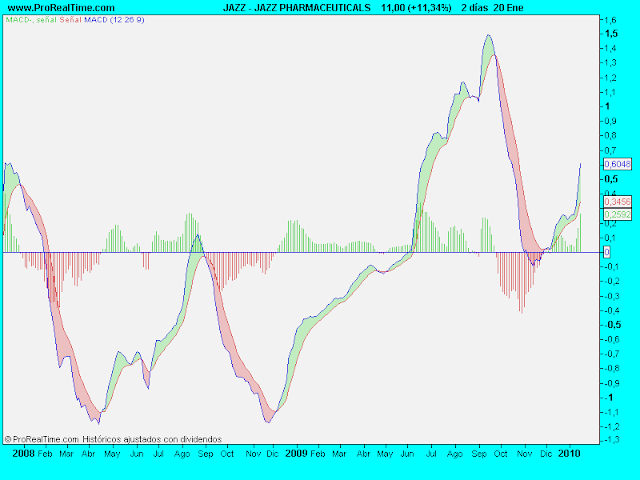The image size is (640, 480).
Task: Click the -1 value on the y-axis
Action: tap(608, 398)
